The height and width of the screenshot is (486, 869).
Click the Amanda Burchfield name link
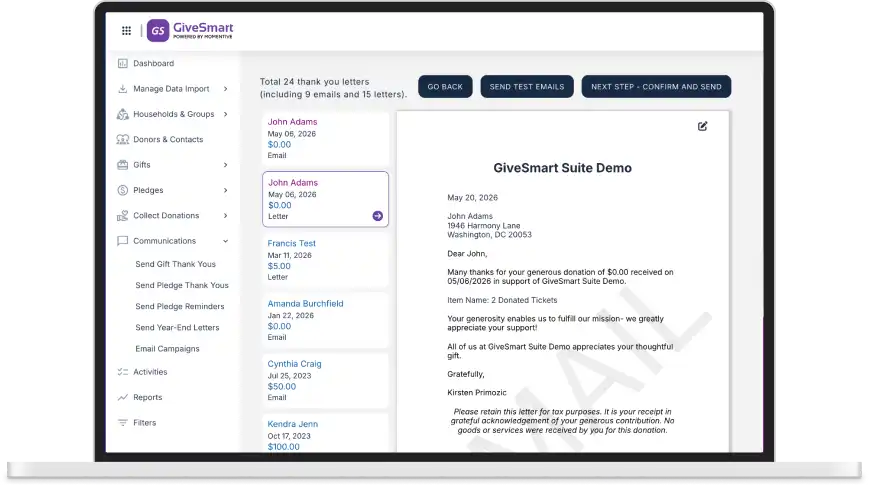[305, 304]
